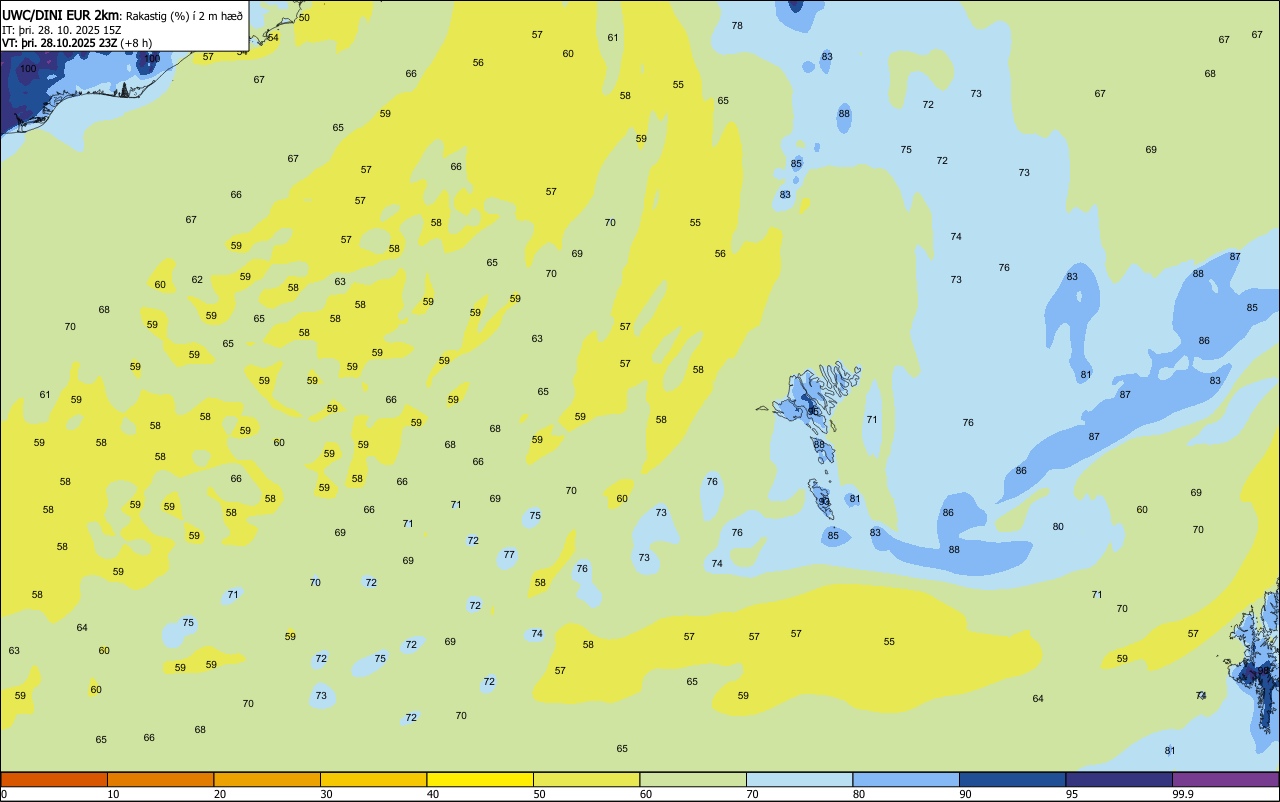Click the 'Rakastig (%) í 2 m hæð' label

pyautogui.click(x=184, y=15)
